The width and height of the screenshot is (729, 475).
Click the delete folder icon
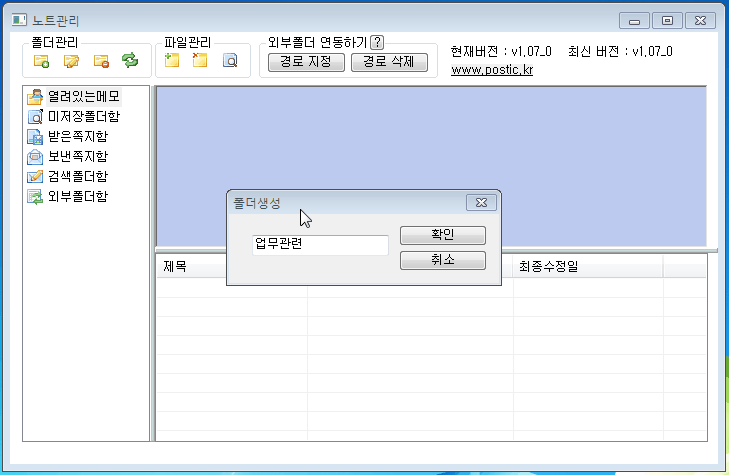coord(101,61)
